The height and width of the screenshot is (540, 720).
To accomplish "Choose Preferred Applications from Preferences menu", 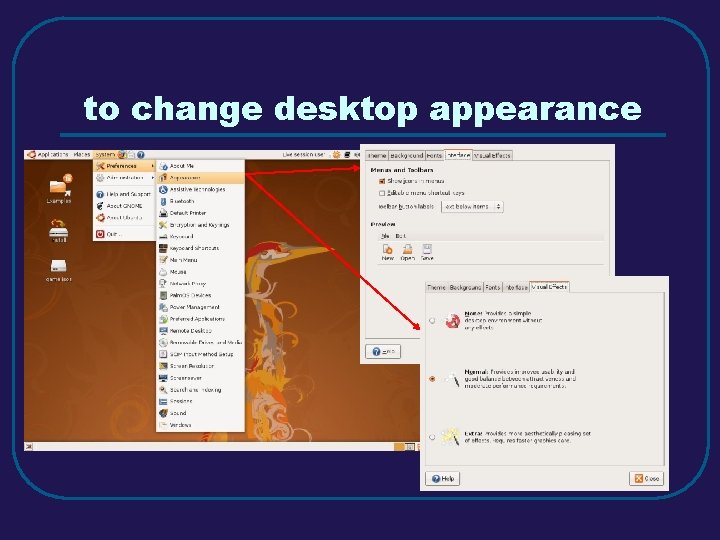I will (201, 319).
